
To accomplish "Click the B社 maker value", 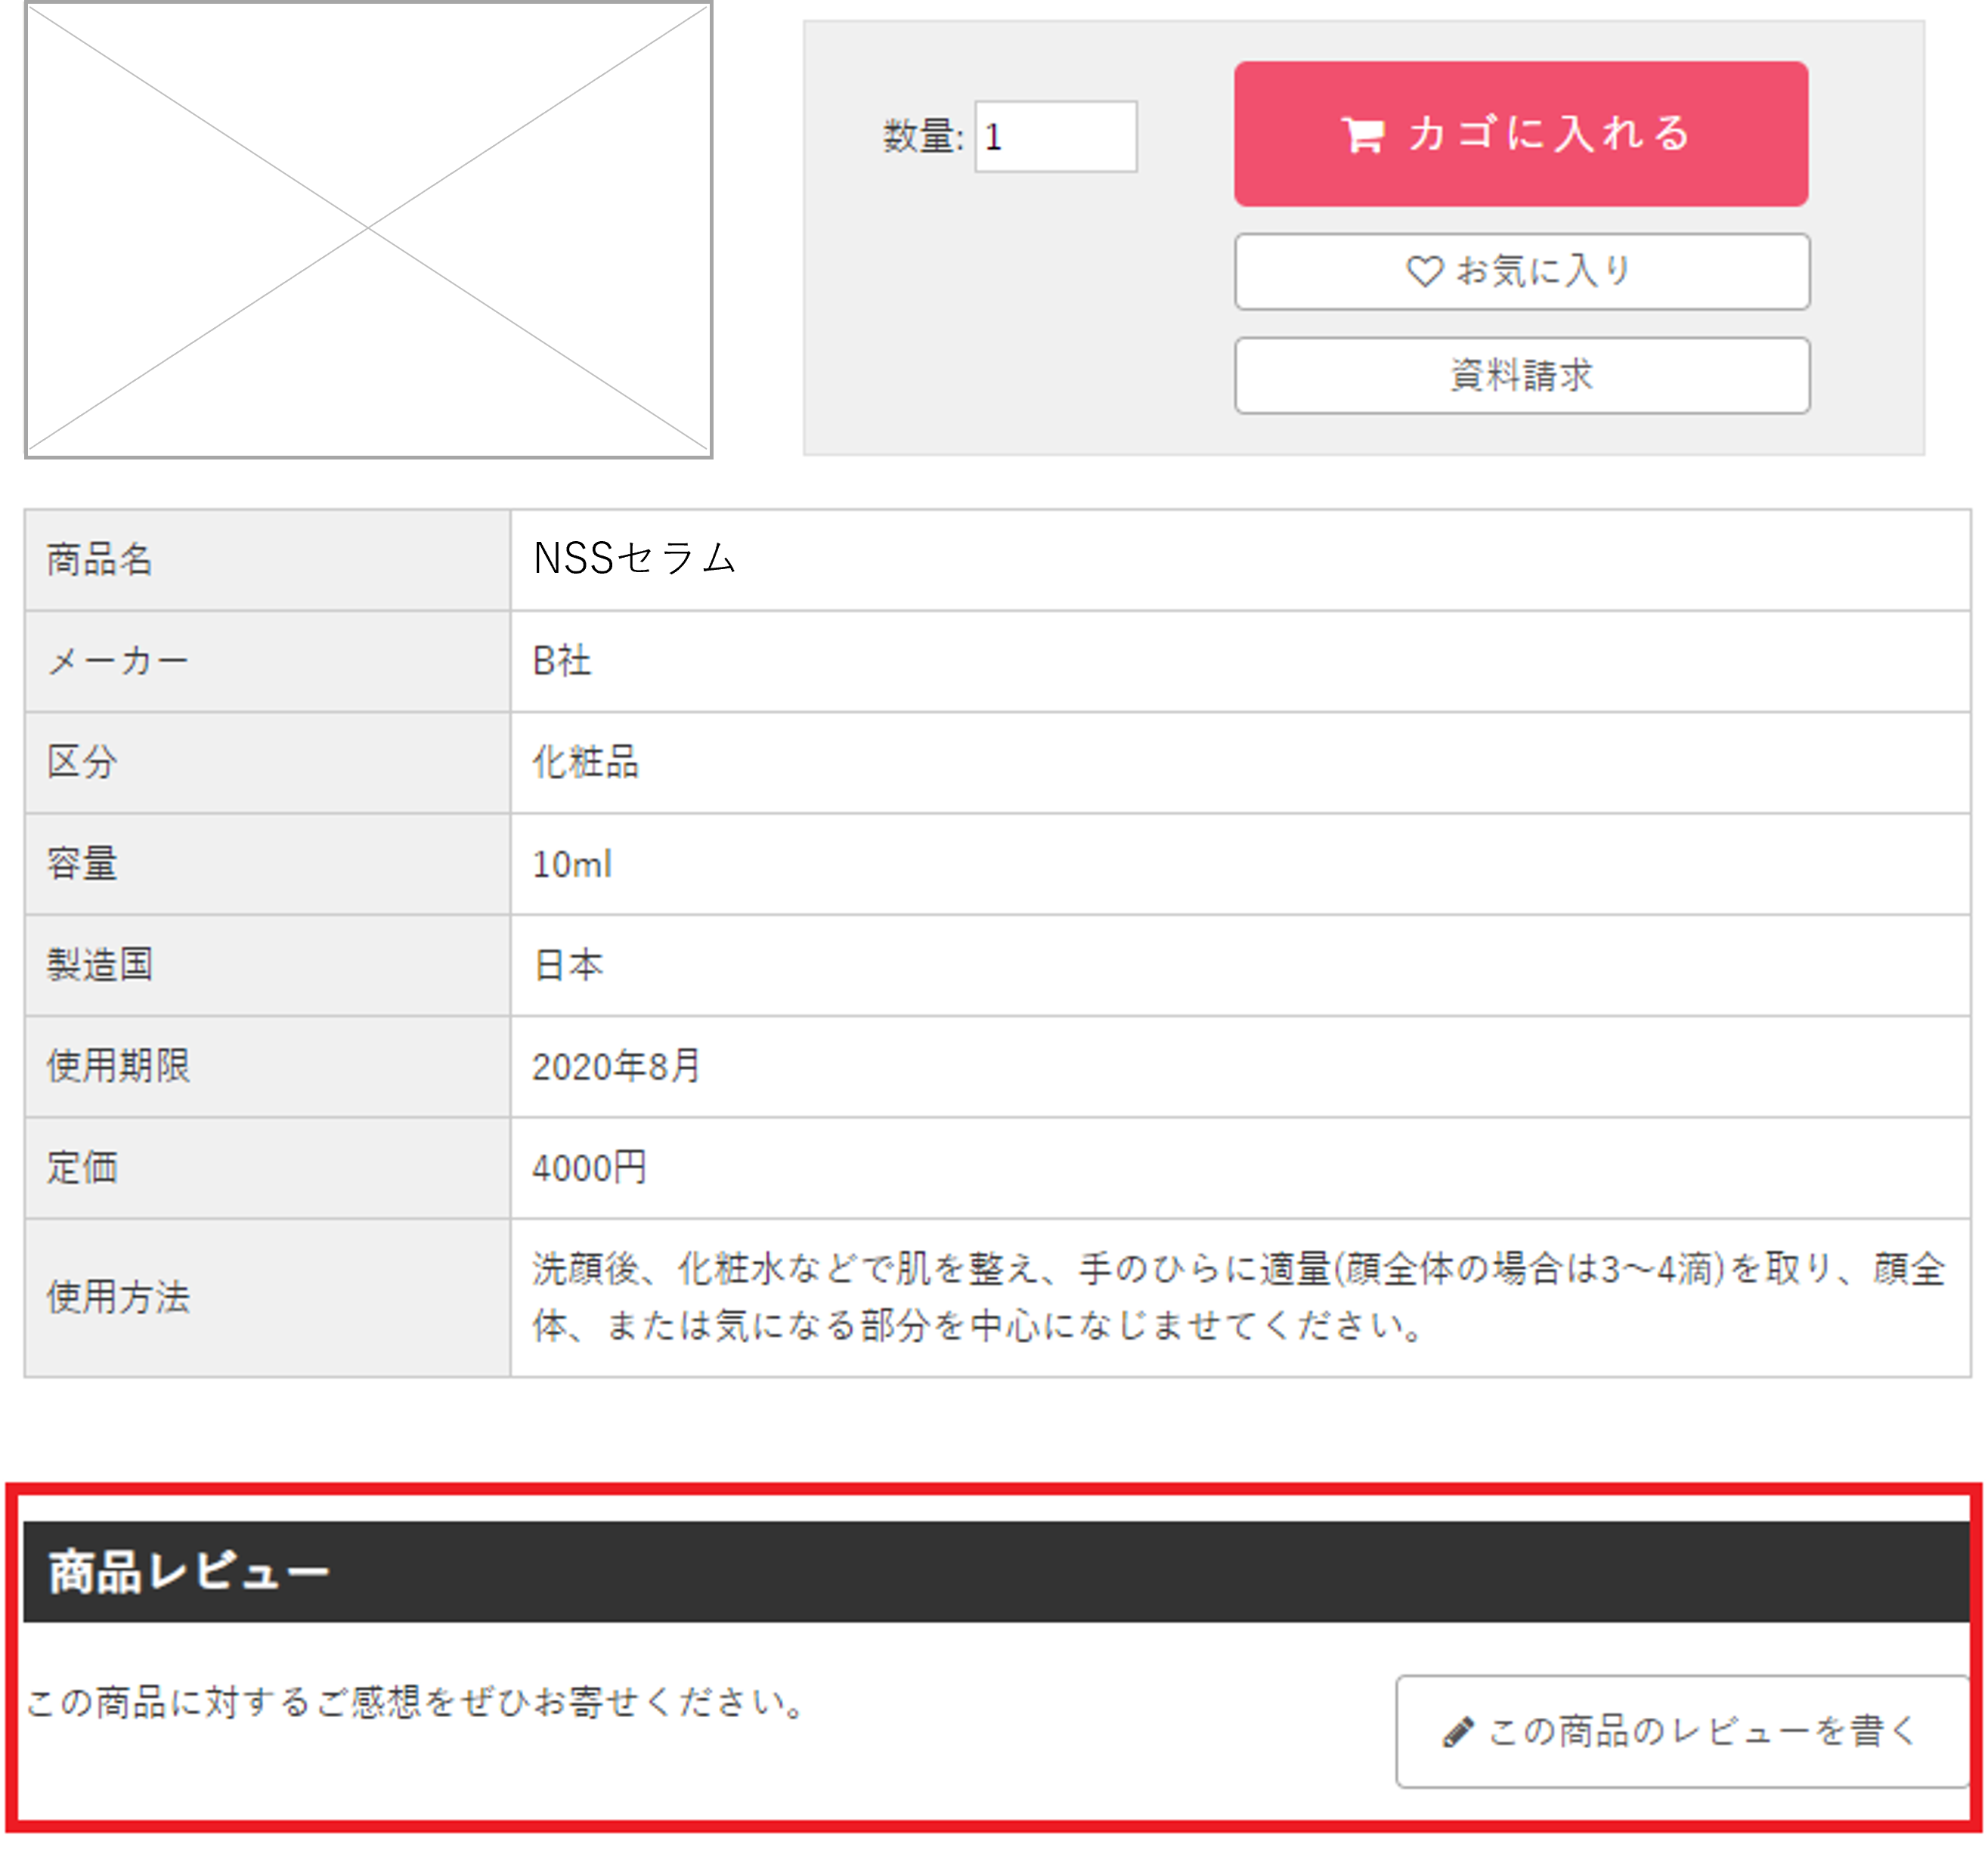I will click(x=562, y=661).
